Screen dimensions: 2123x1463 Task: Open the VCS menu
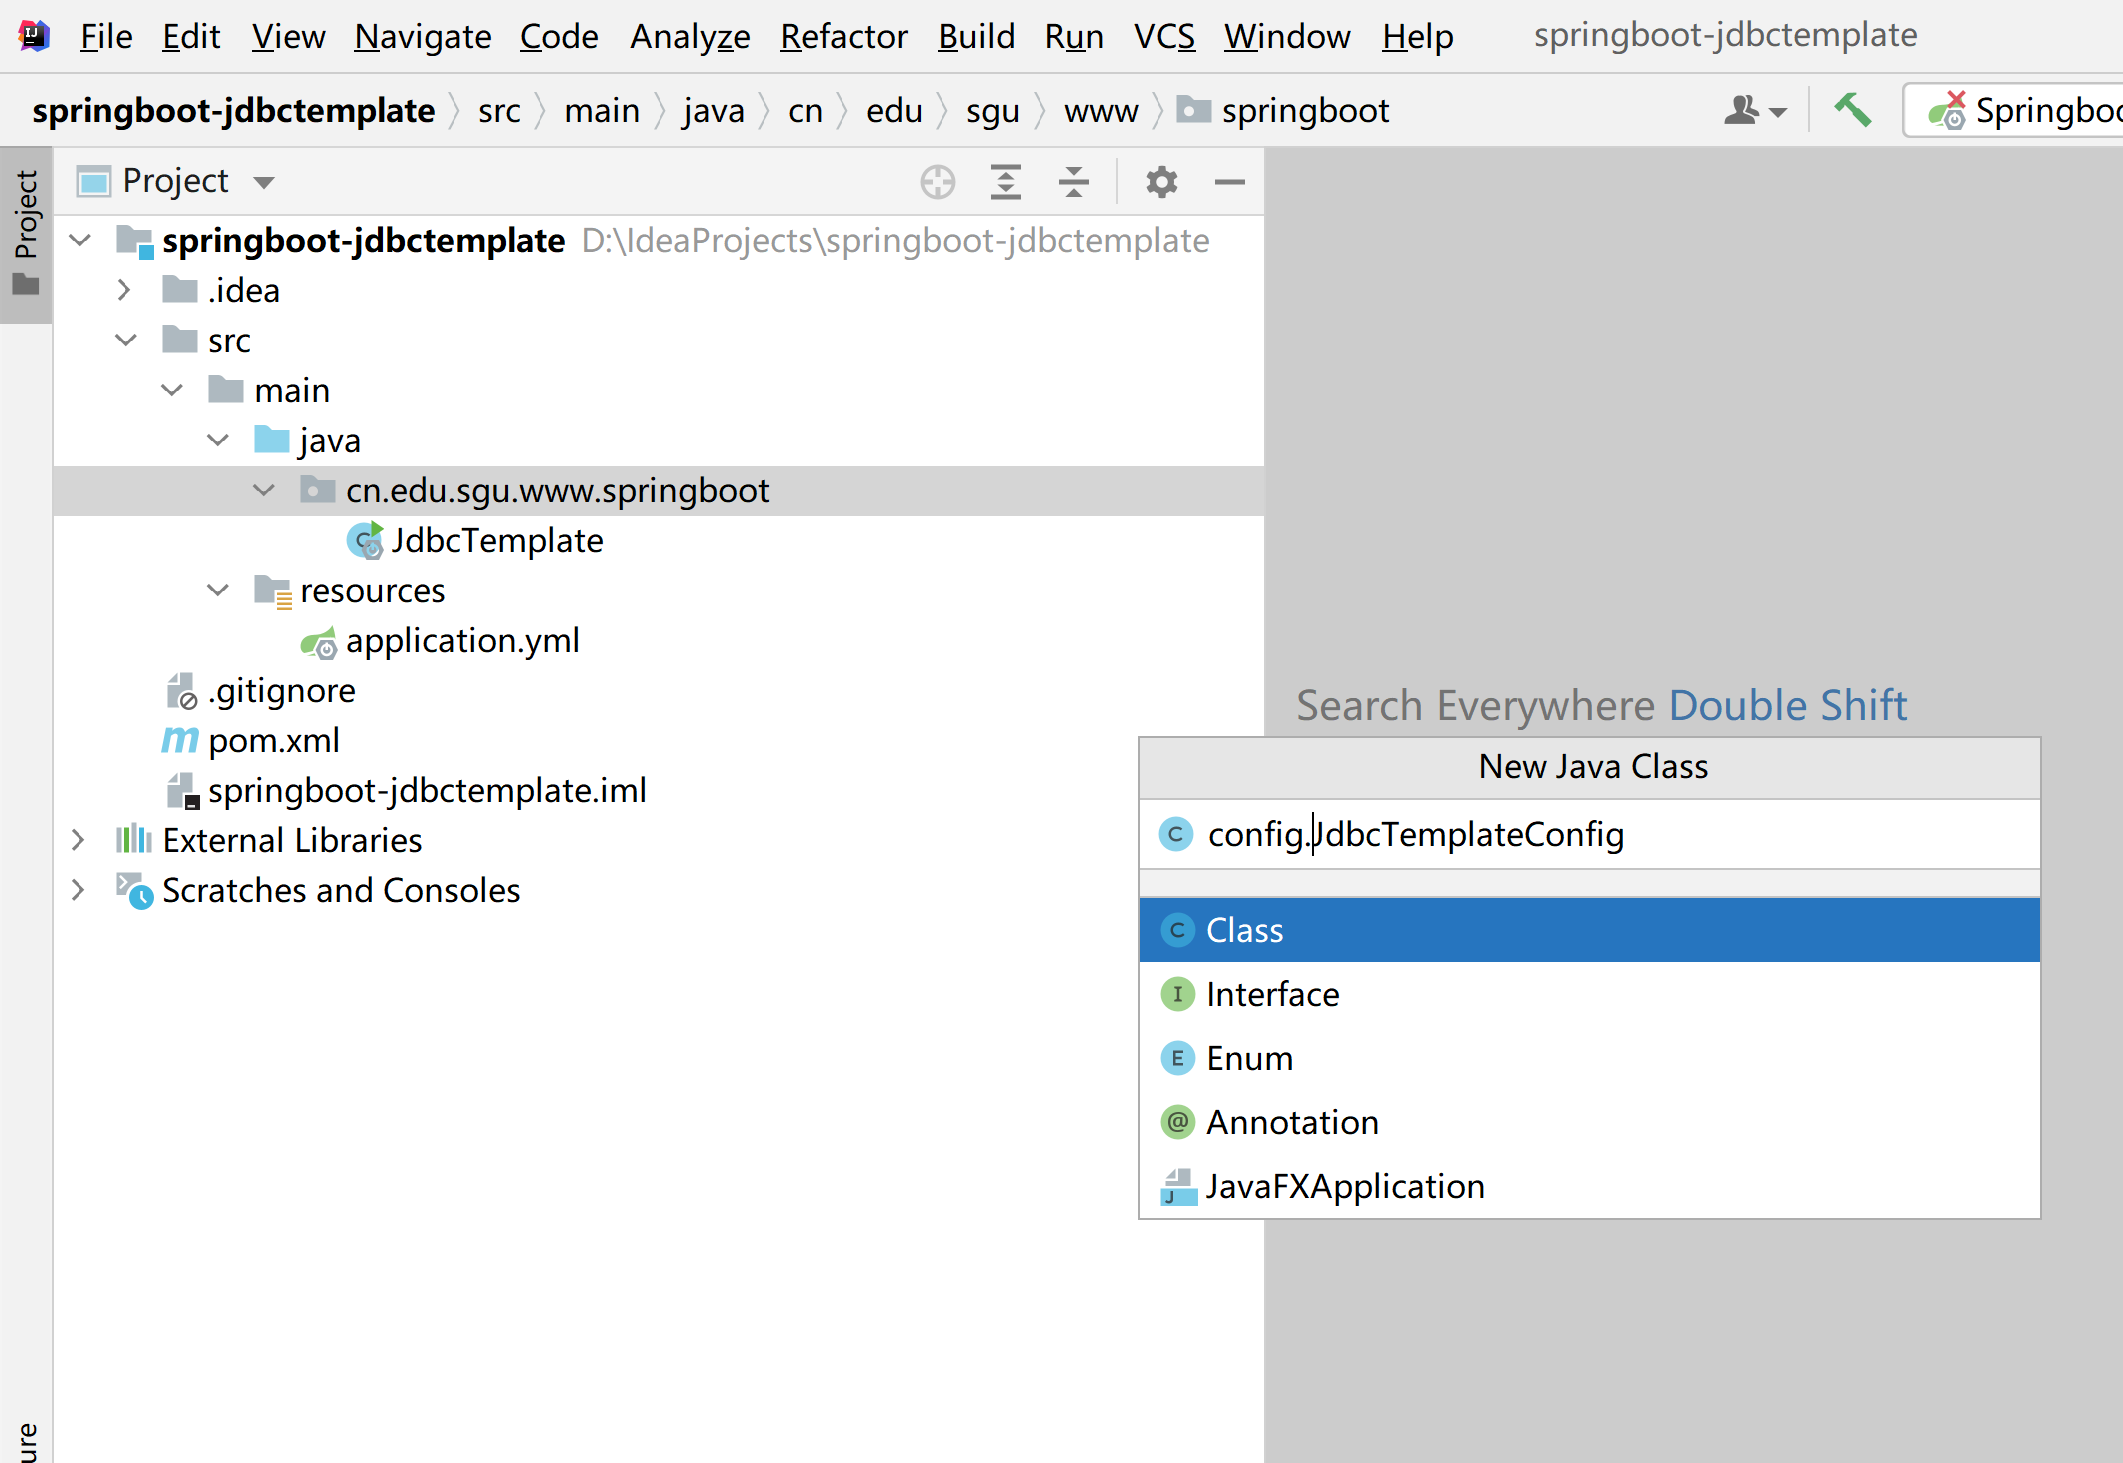point(1164,36)
